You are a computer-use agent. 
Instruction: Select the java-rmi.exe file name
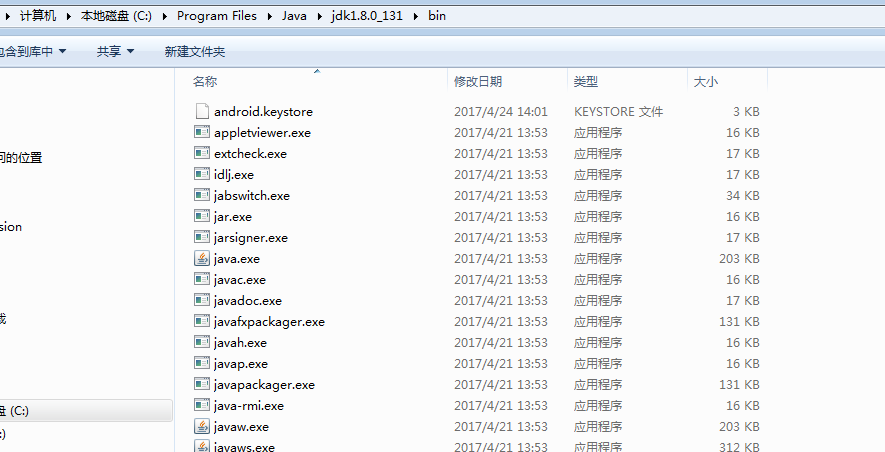[249, 406]
